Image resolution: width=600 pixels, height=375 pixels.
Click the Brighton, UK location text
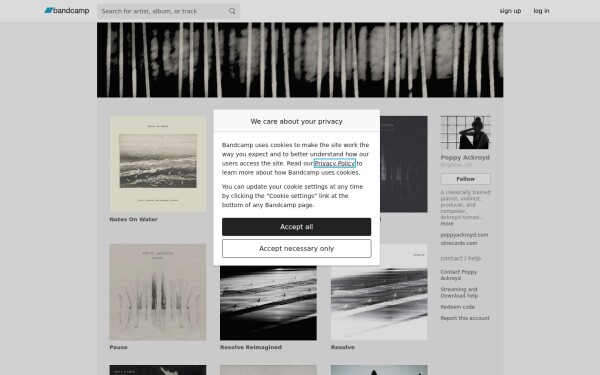pyautogui.click(x=456, y=165)
